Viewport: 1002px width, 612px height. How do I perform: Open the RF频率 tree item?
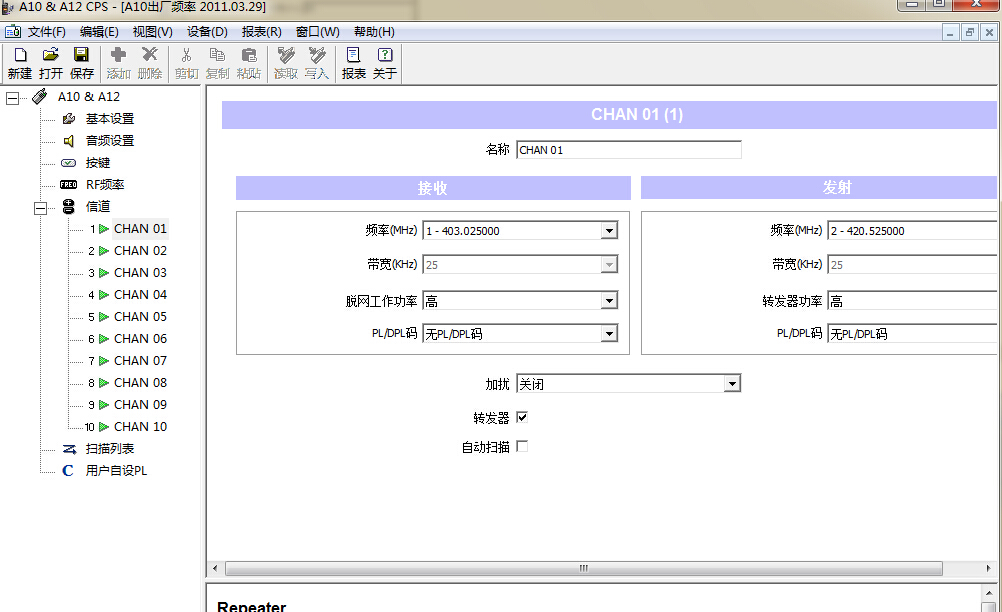(x=104, y=185)
